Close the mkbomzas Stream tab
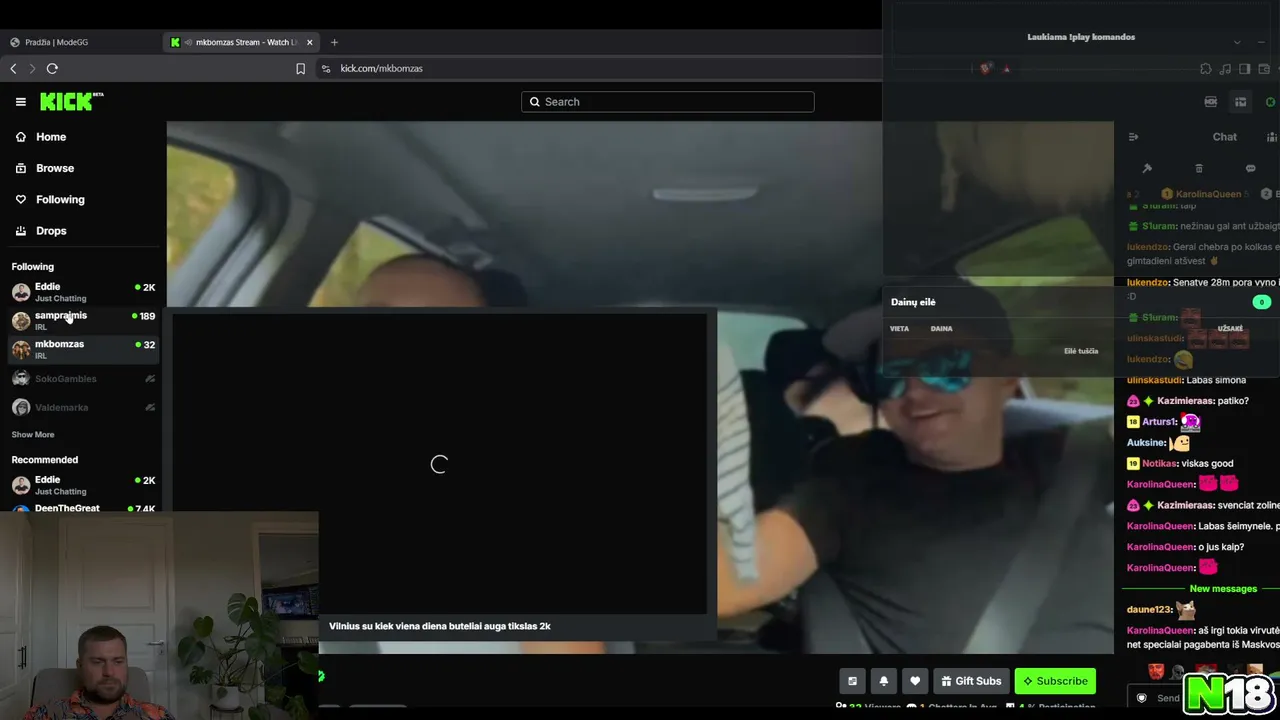 (x=310, y=42)
